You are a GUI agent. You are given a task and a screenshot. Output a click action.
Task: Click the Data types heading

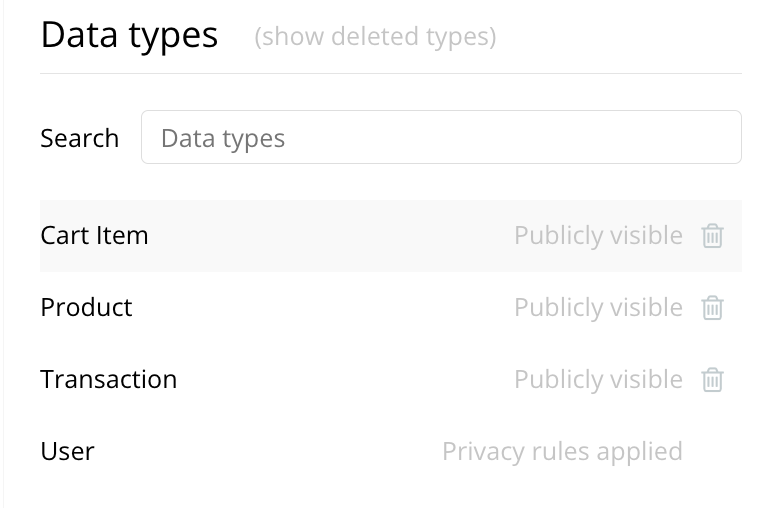coord(129,36)
